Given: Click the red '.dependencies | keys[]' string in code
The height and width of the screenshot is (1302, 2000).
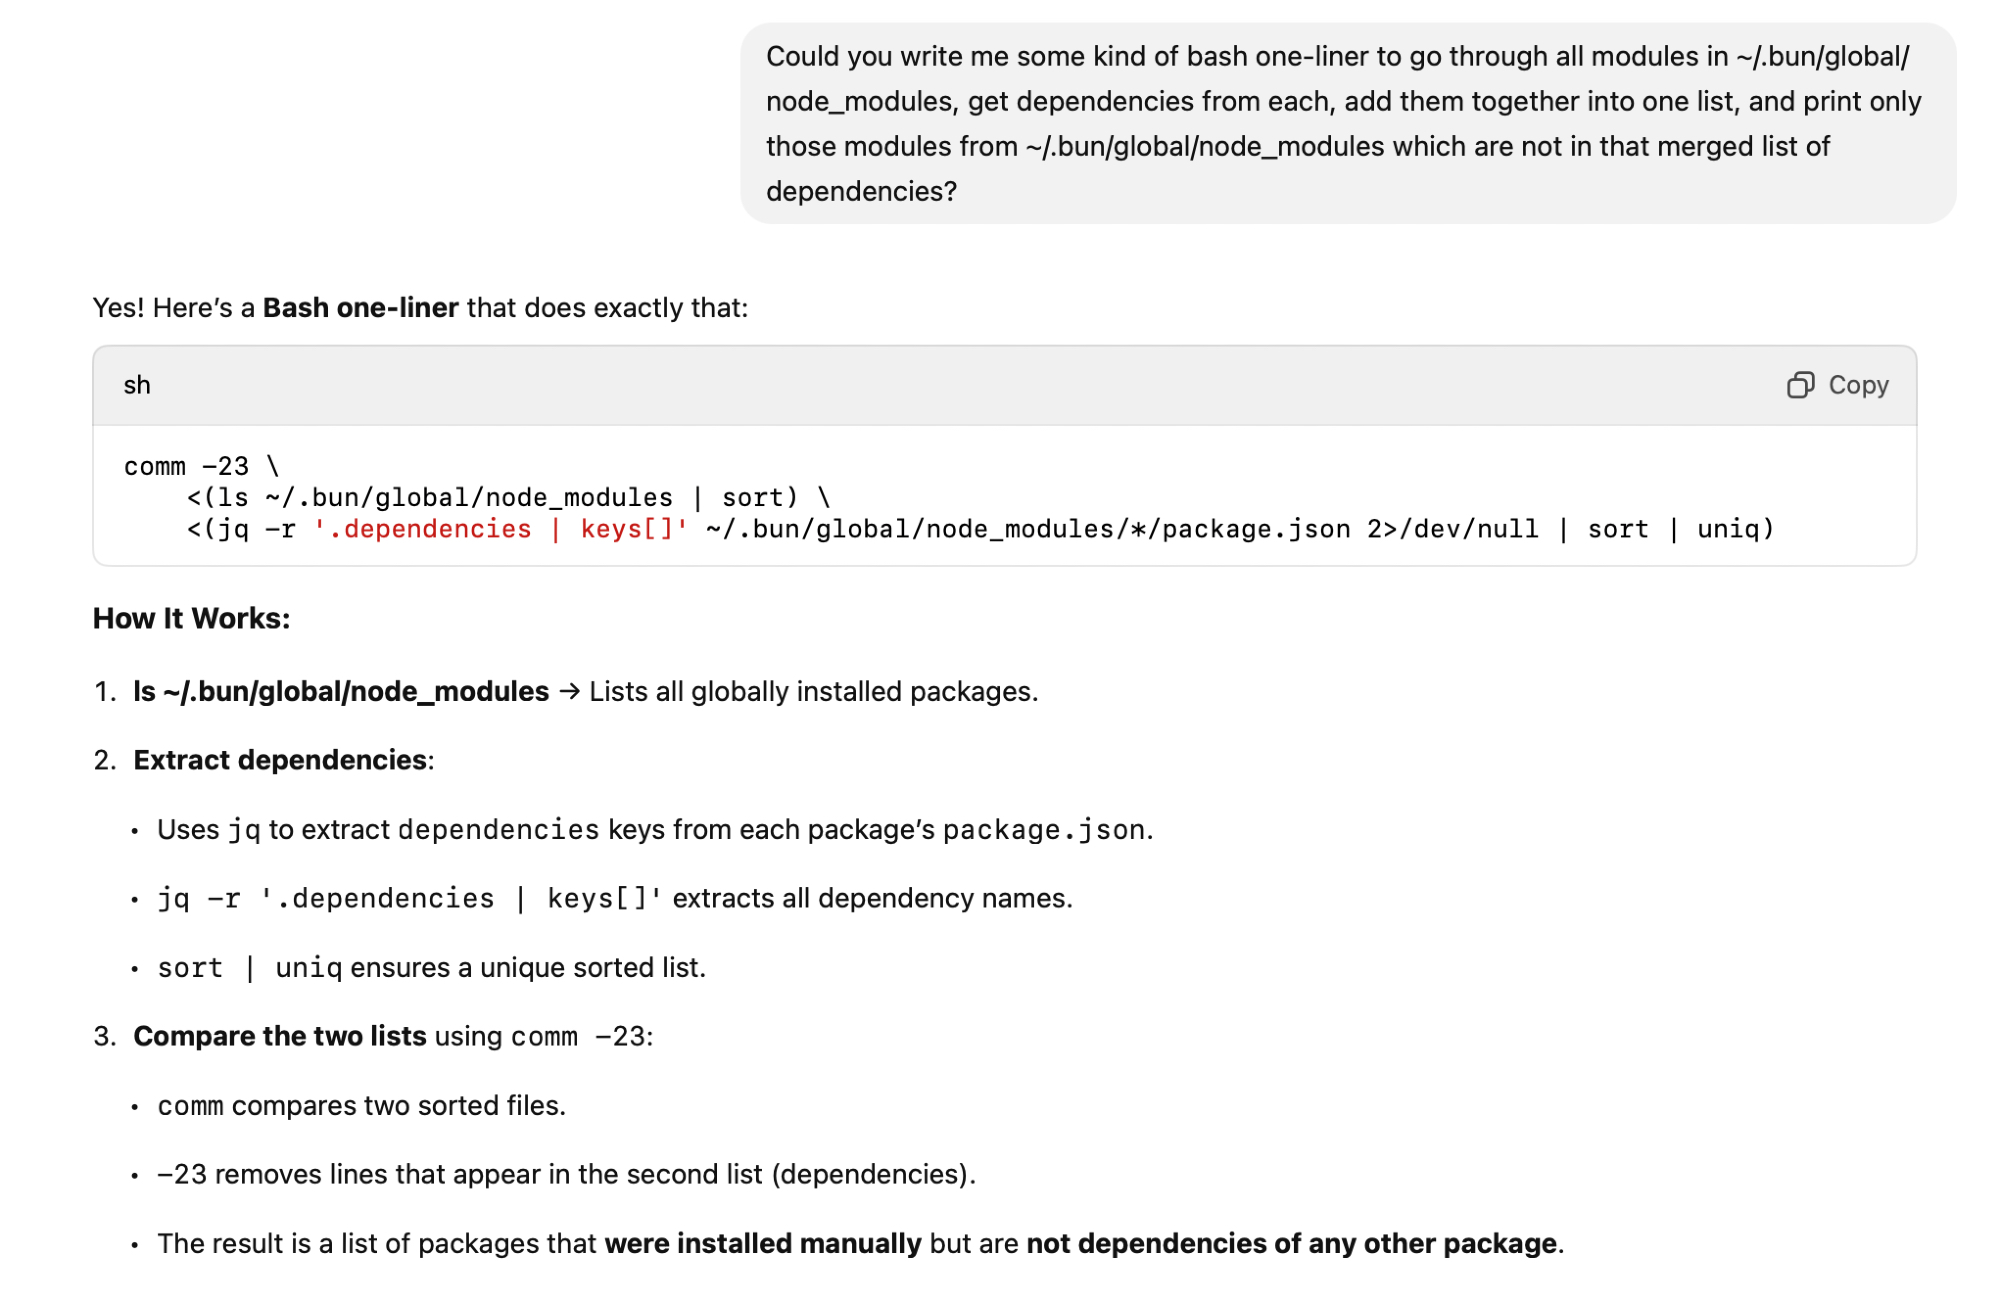Looking at the screenshot, I should pyautogui.click(x=500, y=529).
